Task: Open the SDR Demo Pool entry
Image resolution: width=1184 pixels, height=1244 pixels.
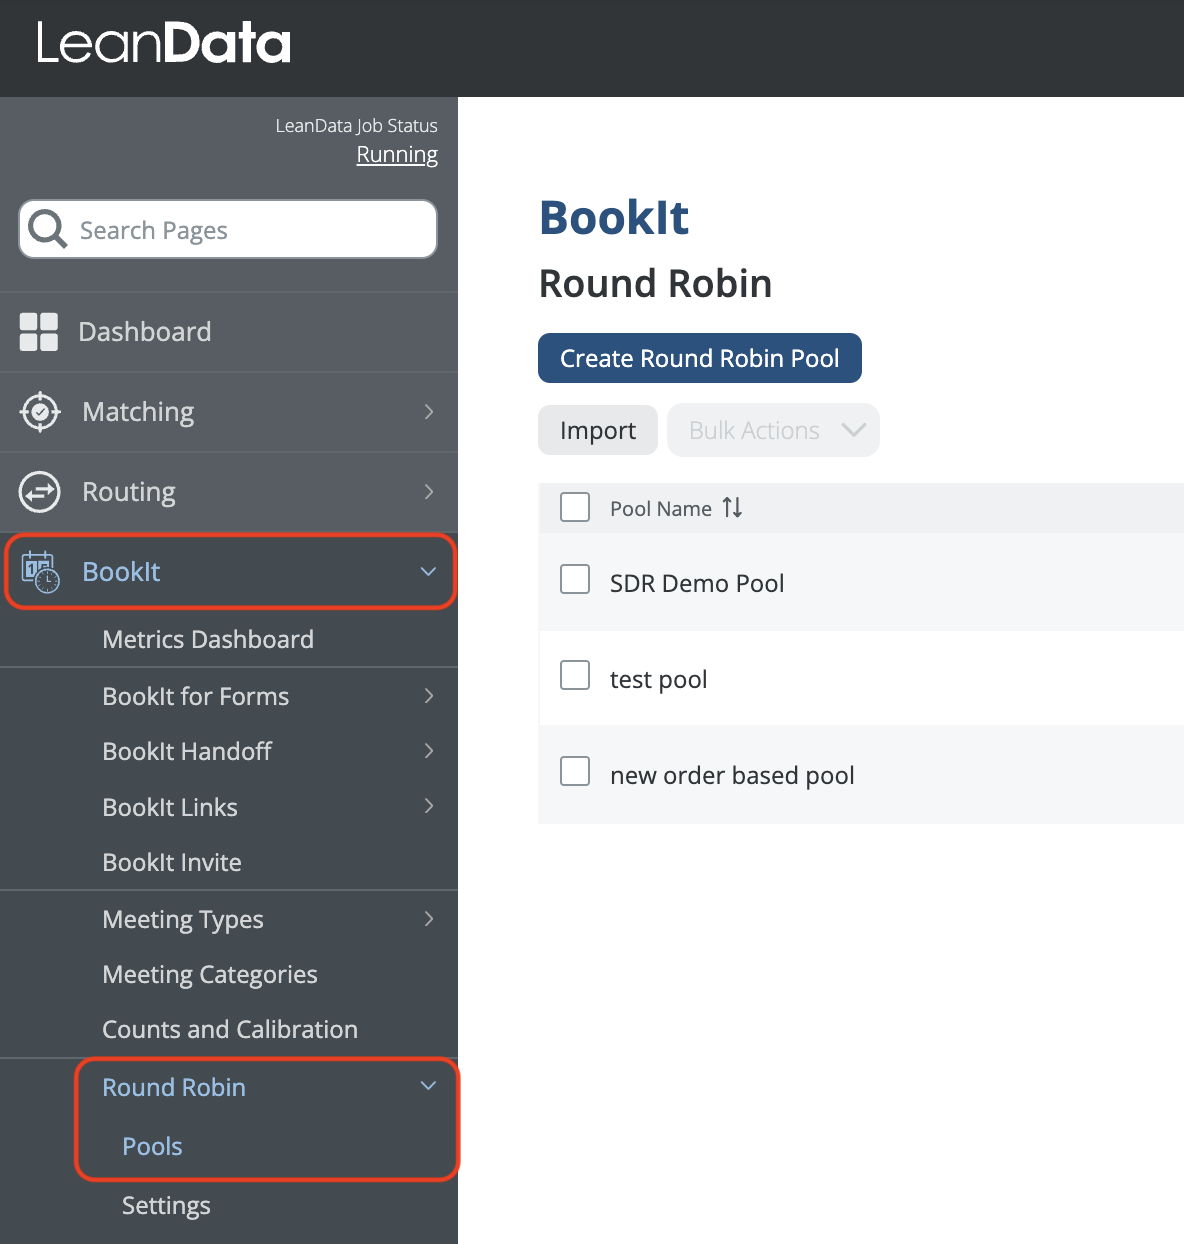Action: [697, 583]
